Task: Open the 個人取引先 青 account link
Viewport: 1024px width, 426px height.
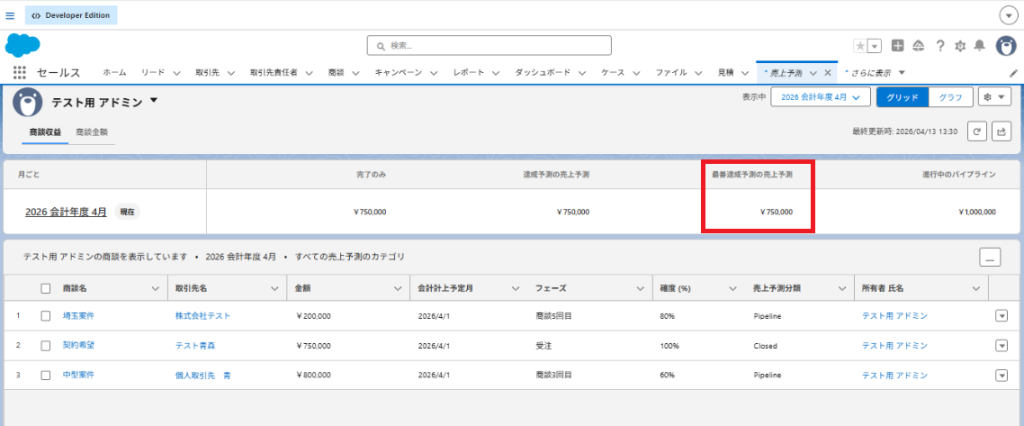Action: click(x=202, y=375)
